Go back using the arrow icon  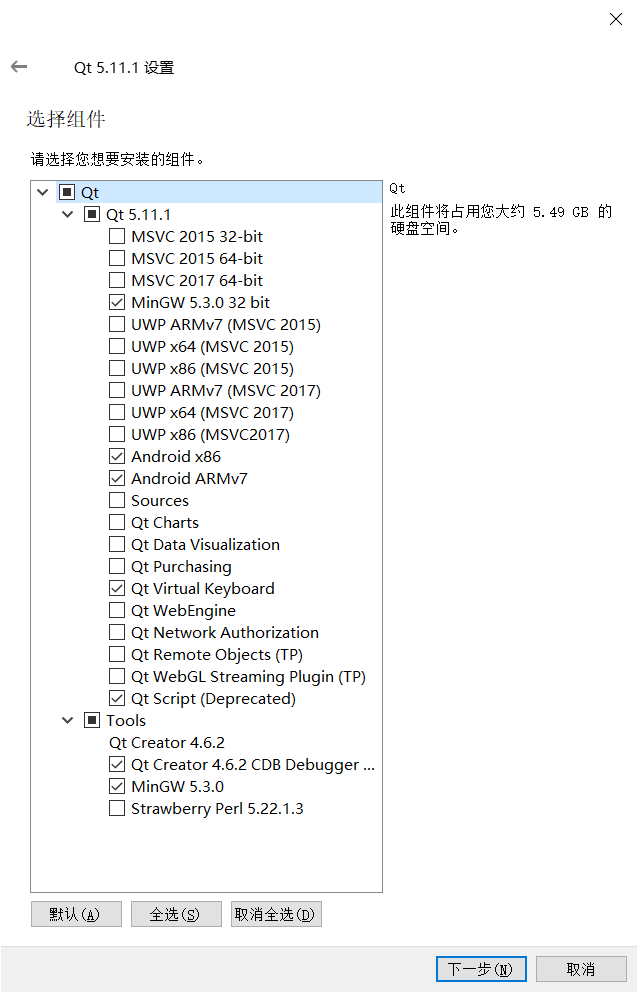click(x=19, y=66)
